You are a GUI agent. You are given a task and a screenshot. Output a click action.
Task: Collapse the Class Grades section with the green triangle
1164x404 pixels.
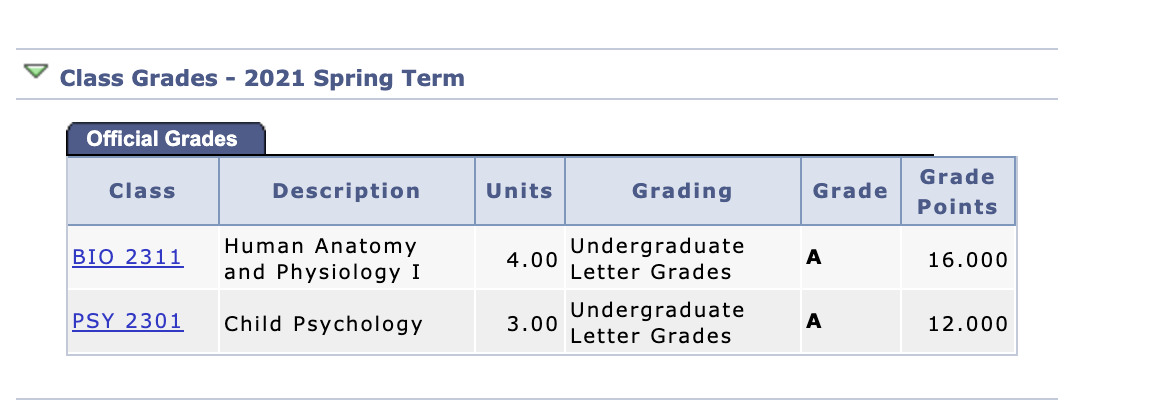(36, 72)
